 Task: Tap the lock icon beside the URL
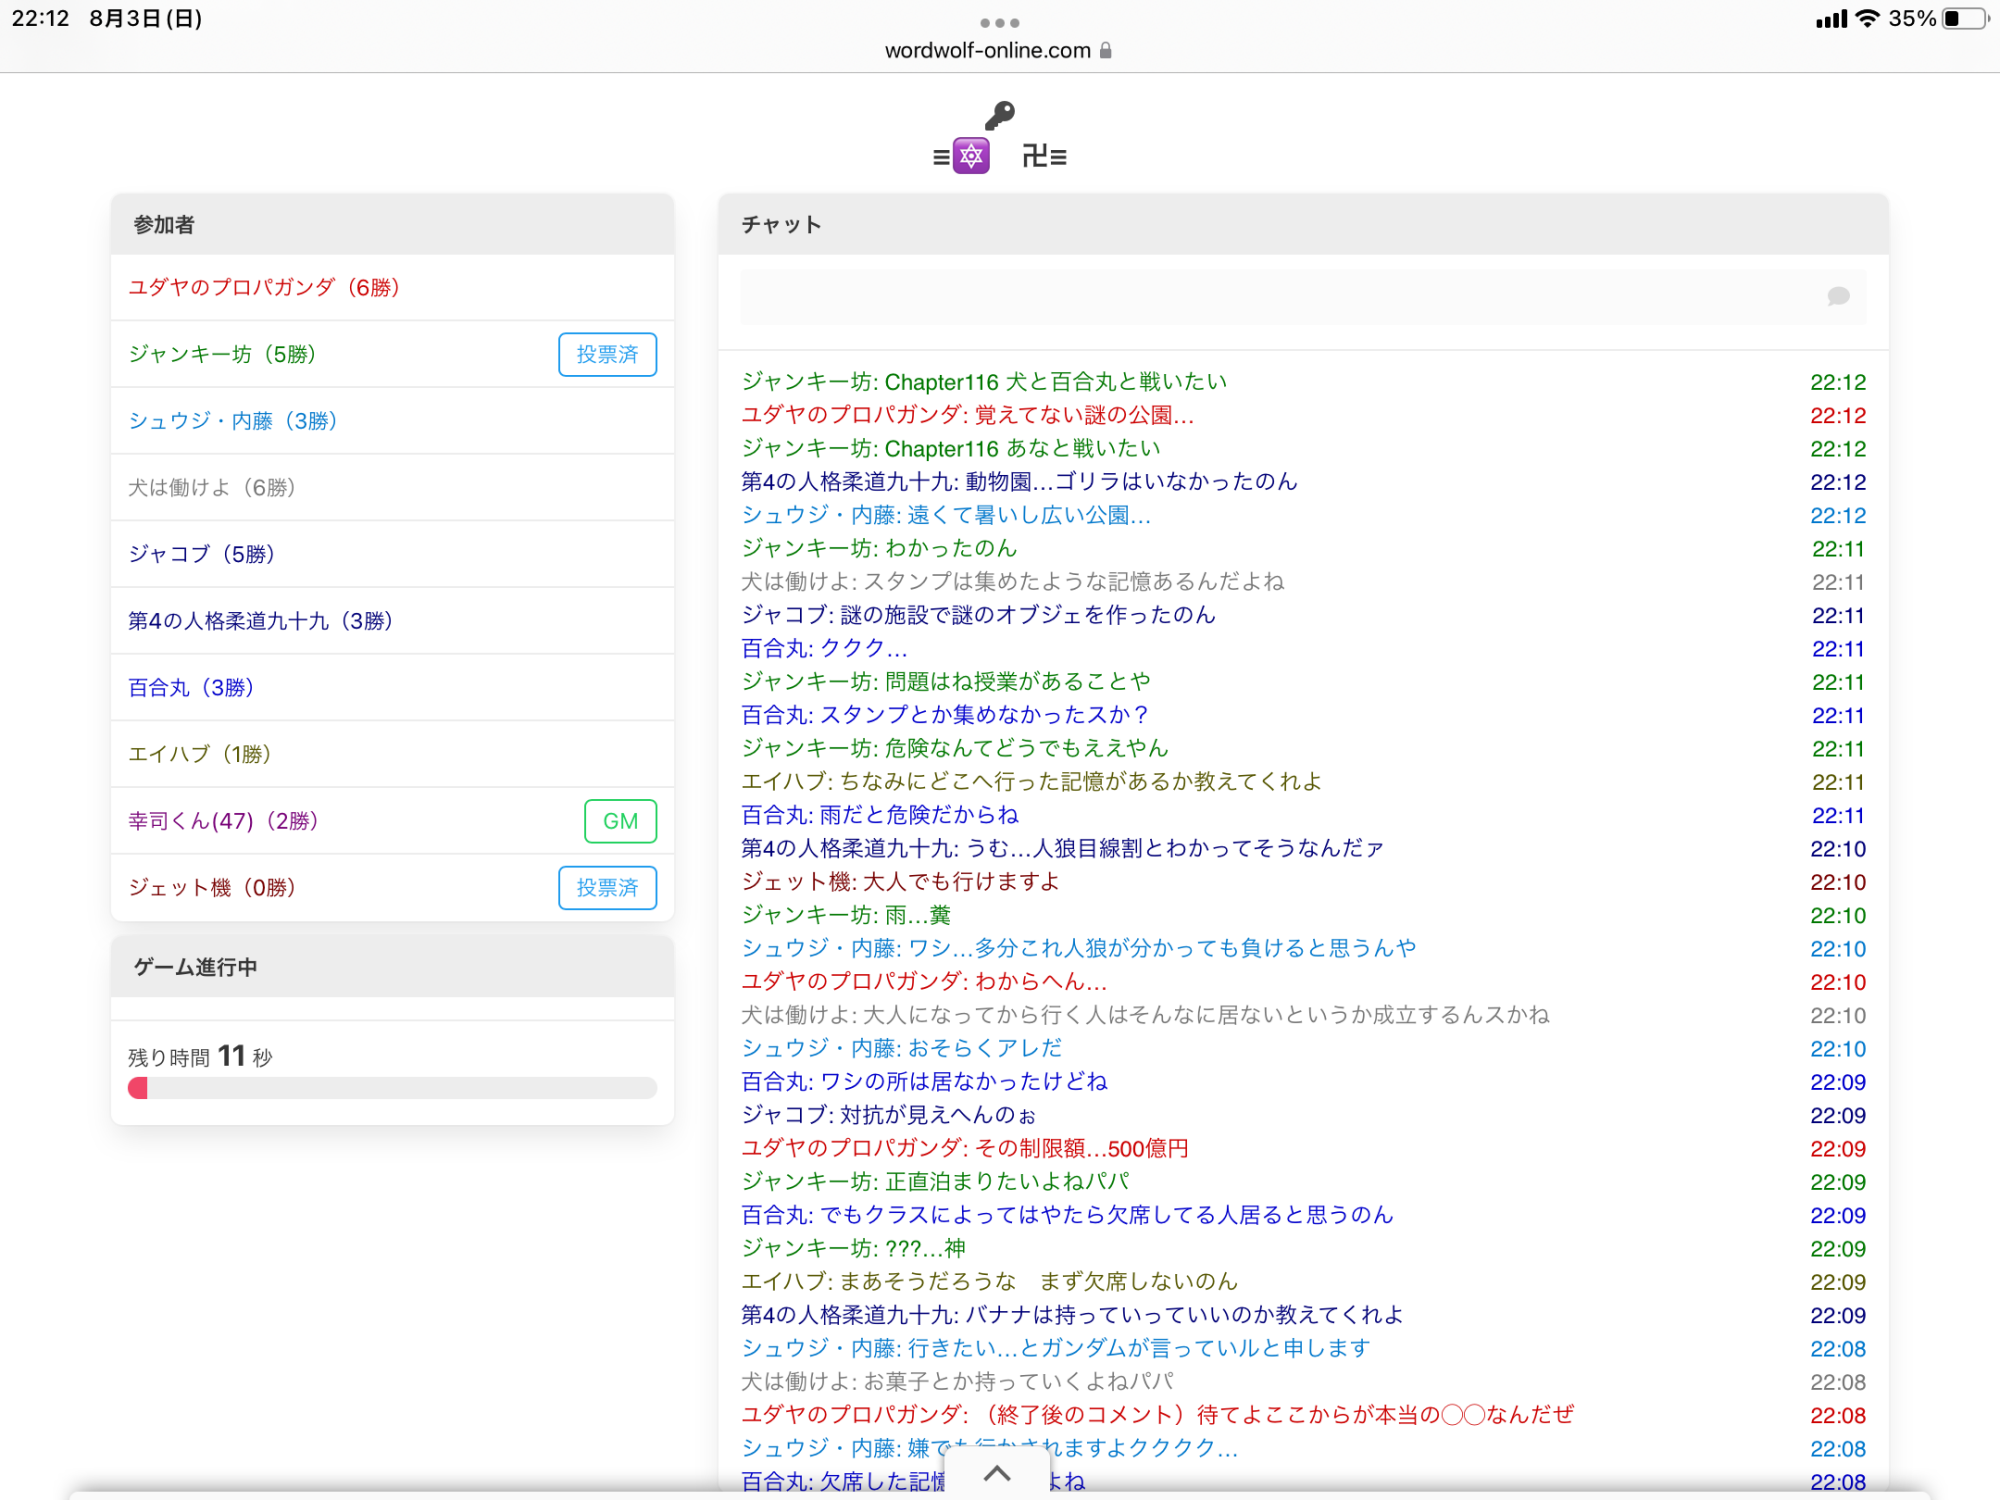tap(1106, 50)
